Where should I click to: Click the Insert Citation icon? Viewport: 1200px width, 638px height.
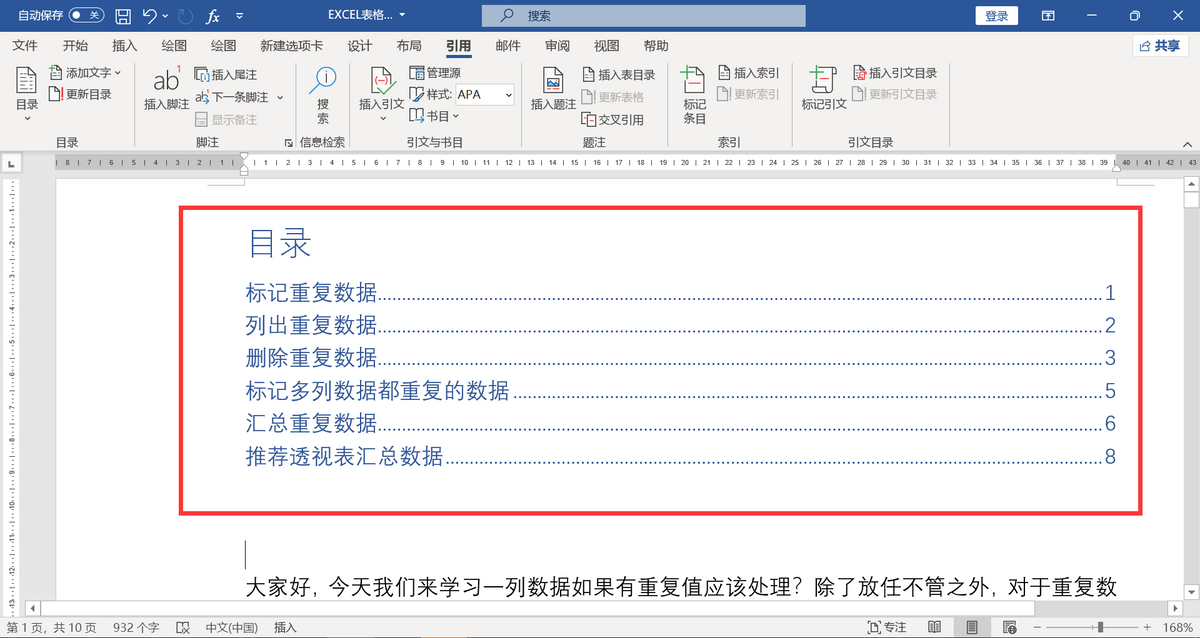coord(381,81)
